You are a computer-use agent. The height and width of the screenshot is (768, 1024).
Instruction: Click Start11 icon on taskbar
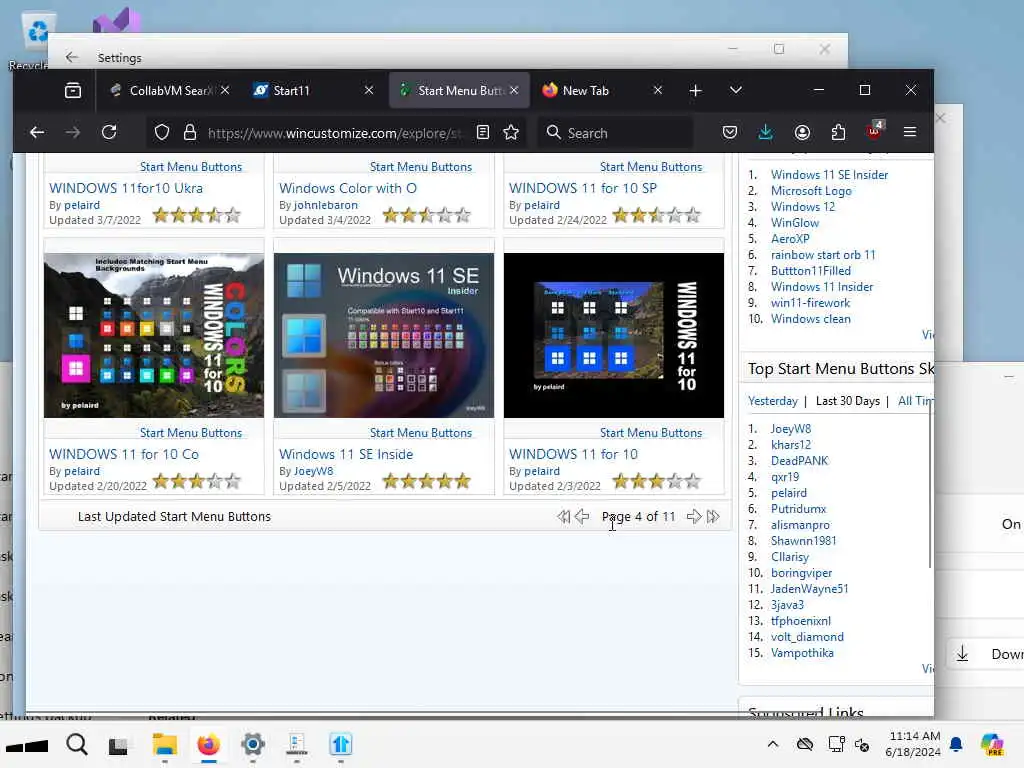[341, 744]
